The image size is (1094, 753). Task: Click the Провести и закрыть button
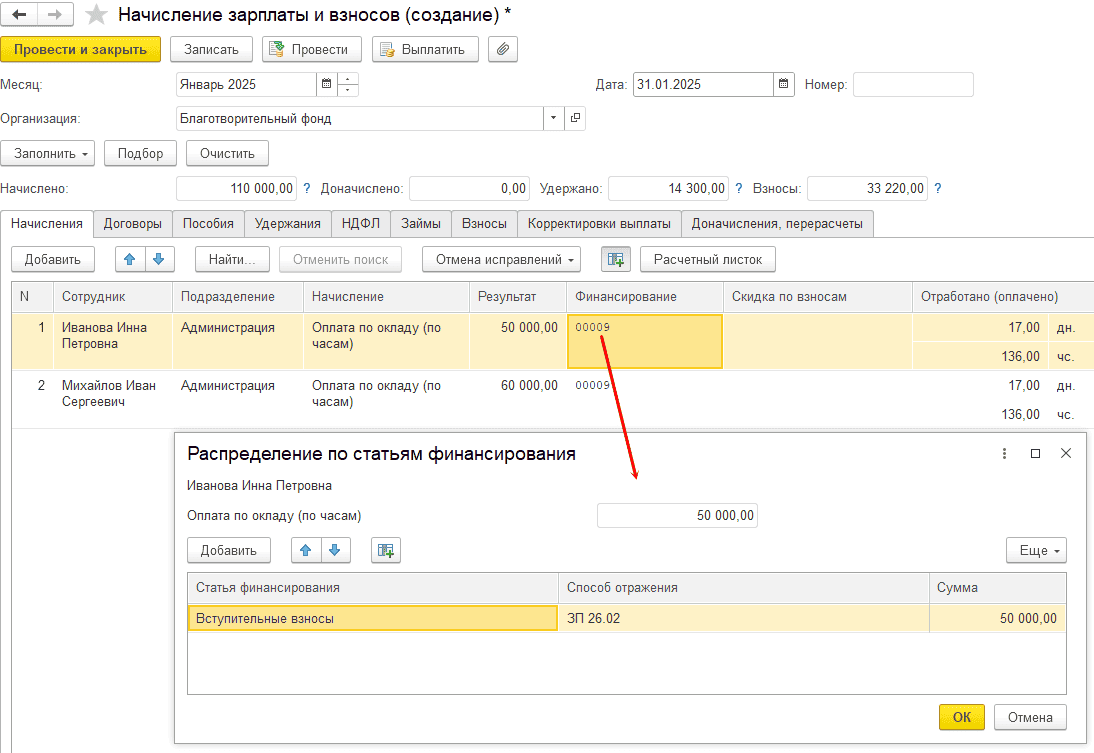(x=80, y=50)
